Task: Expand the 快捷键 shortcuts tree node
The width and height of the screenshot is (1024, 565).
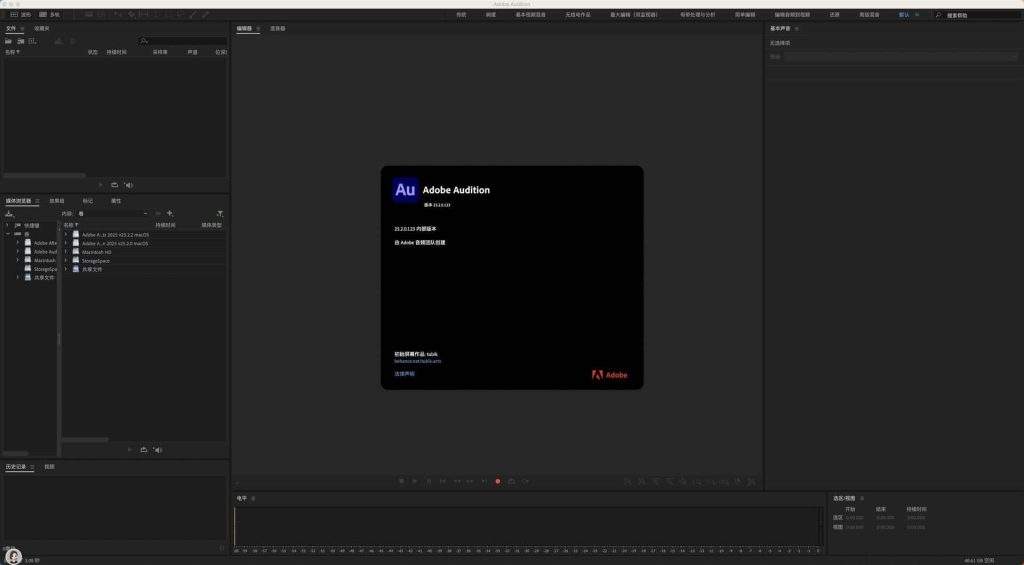Action: 7,225
